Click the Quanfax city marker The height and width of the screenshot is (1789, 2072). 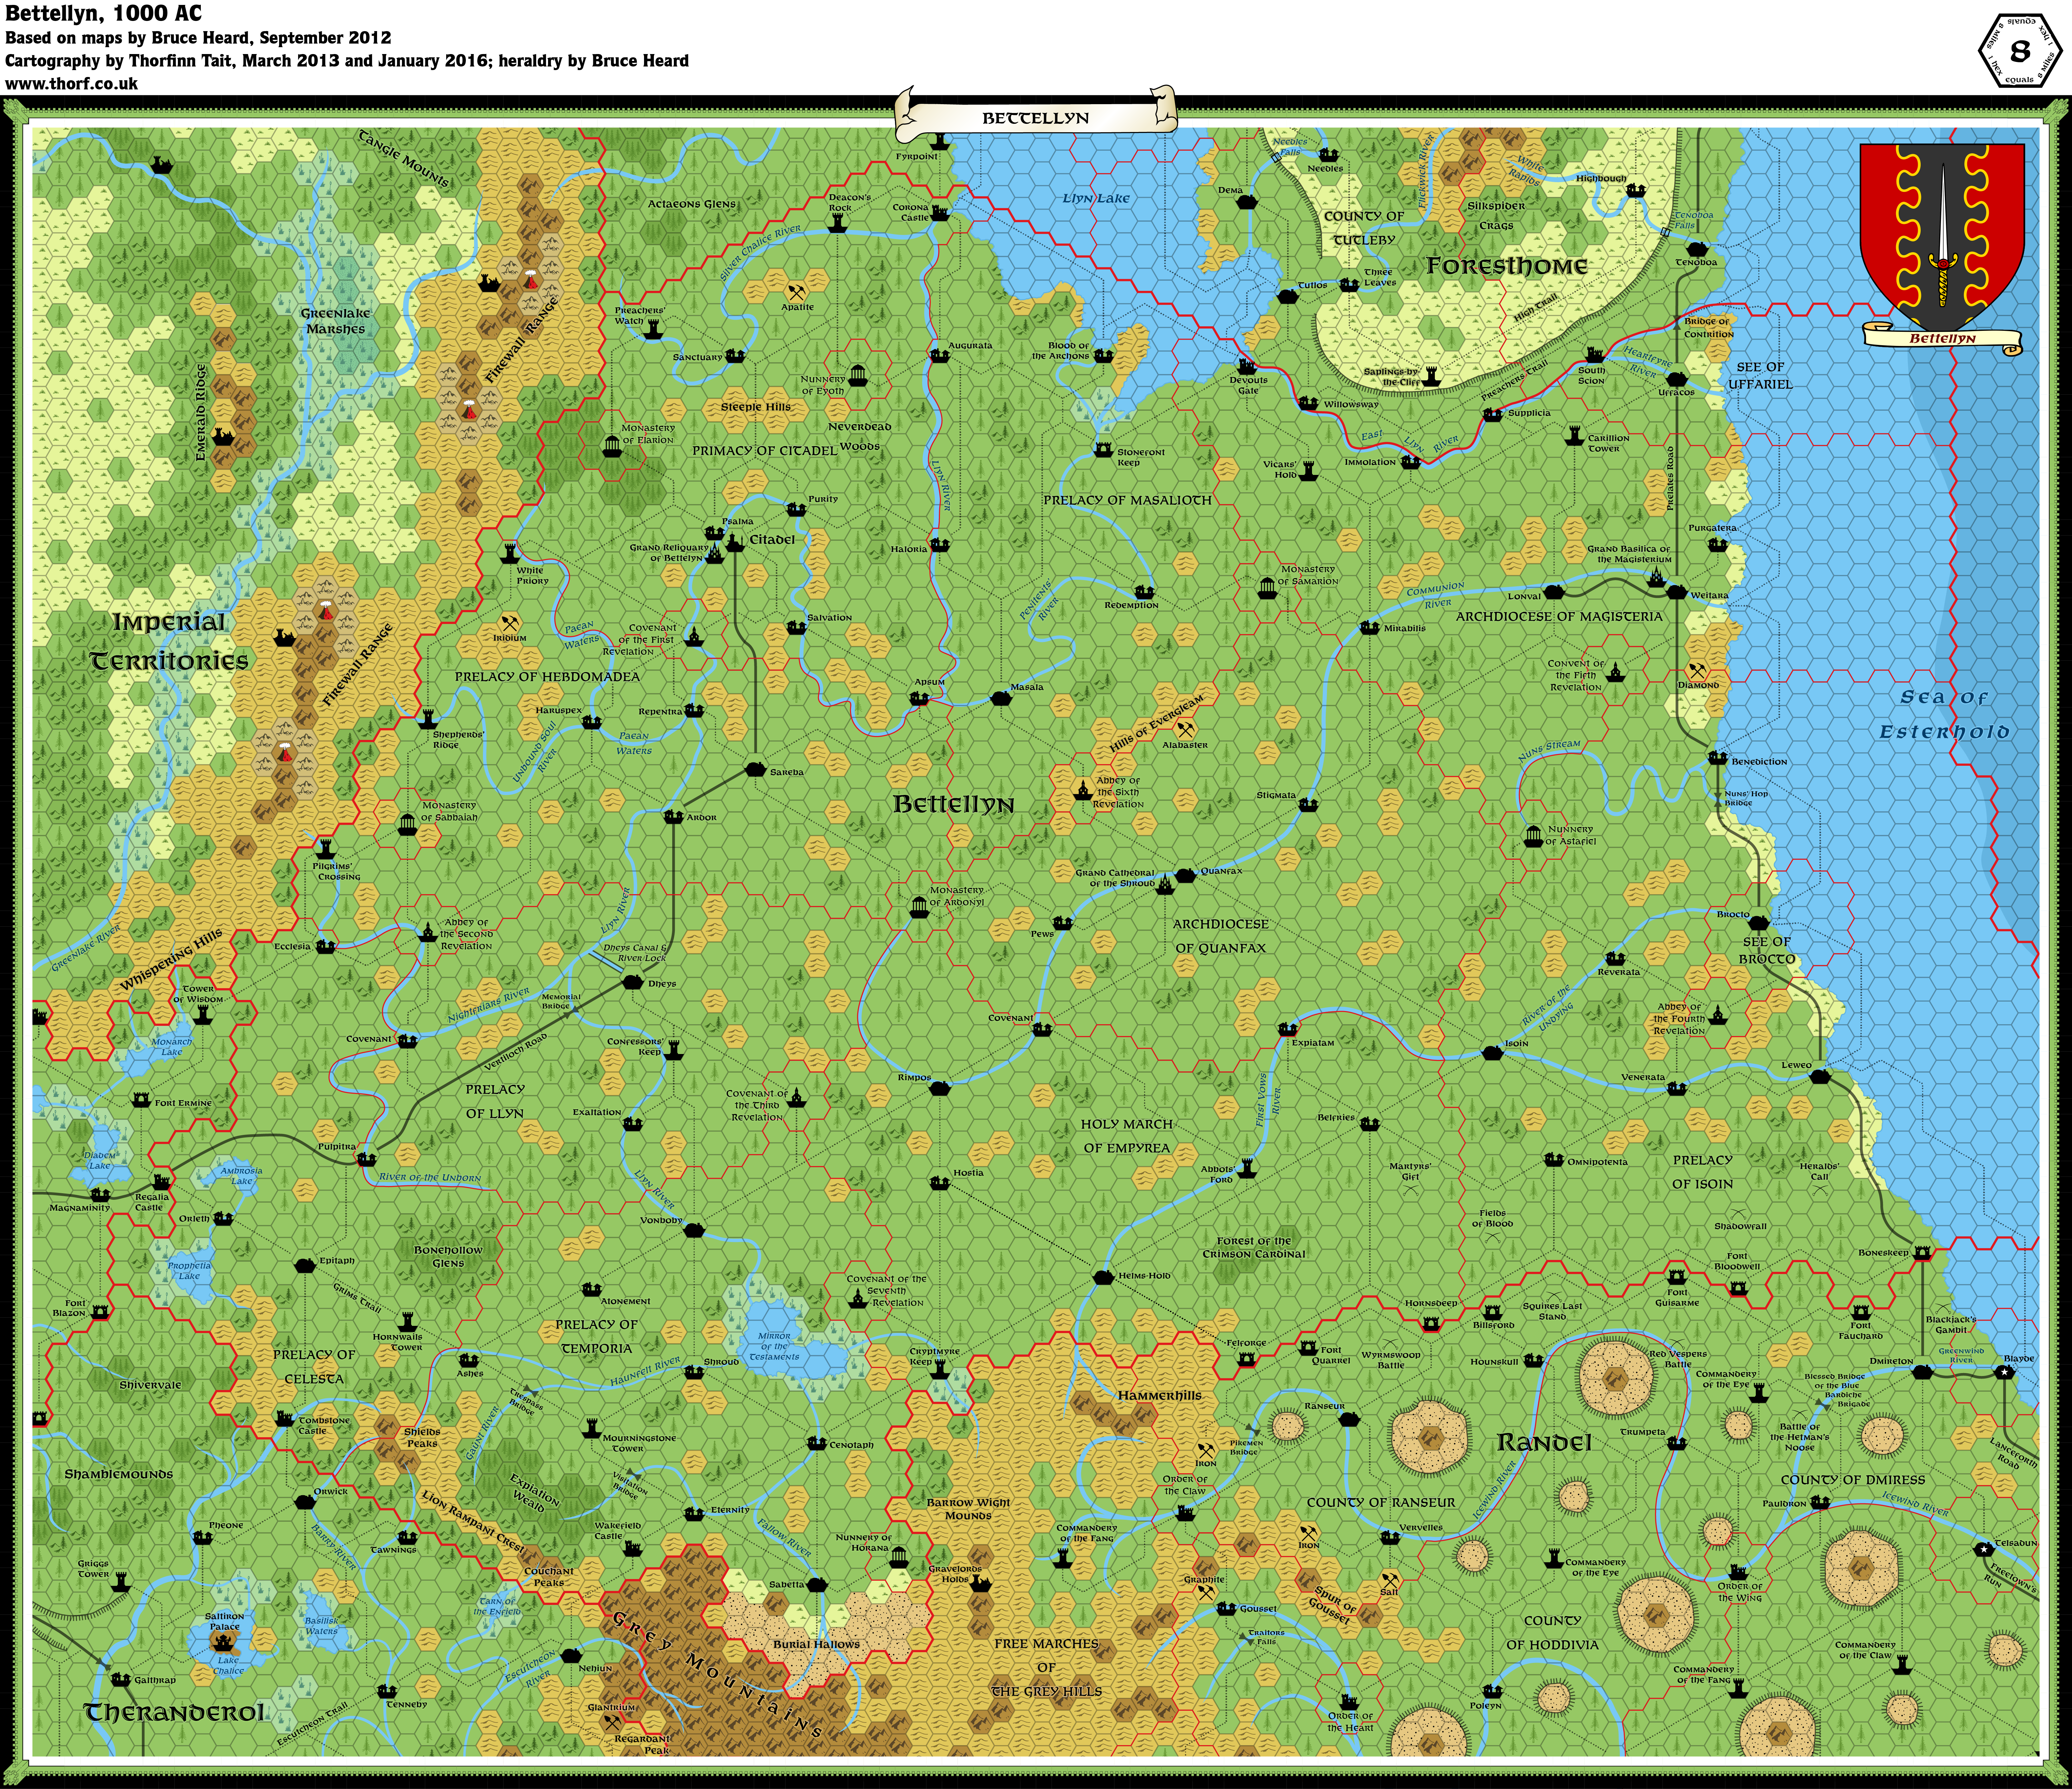click(x=1185, y=876)
